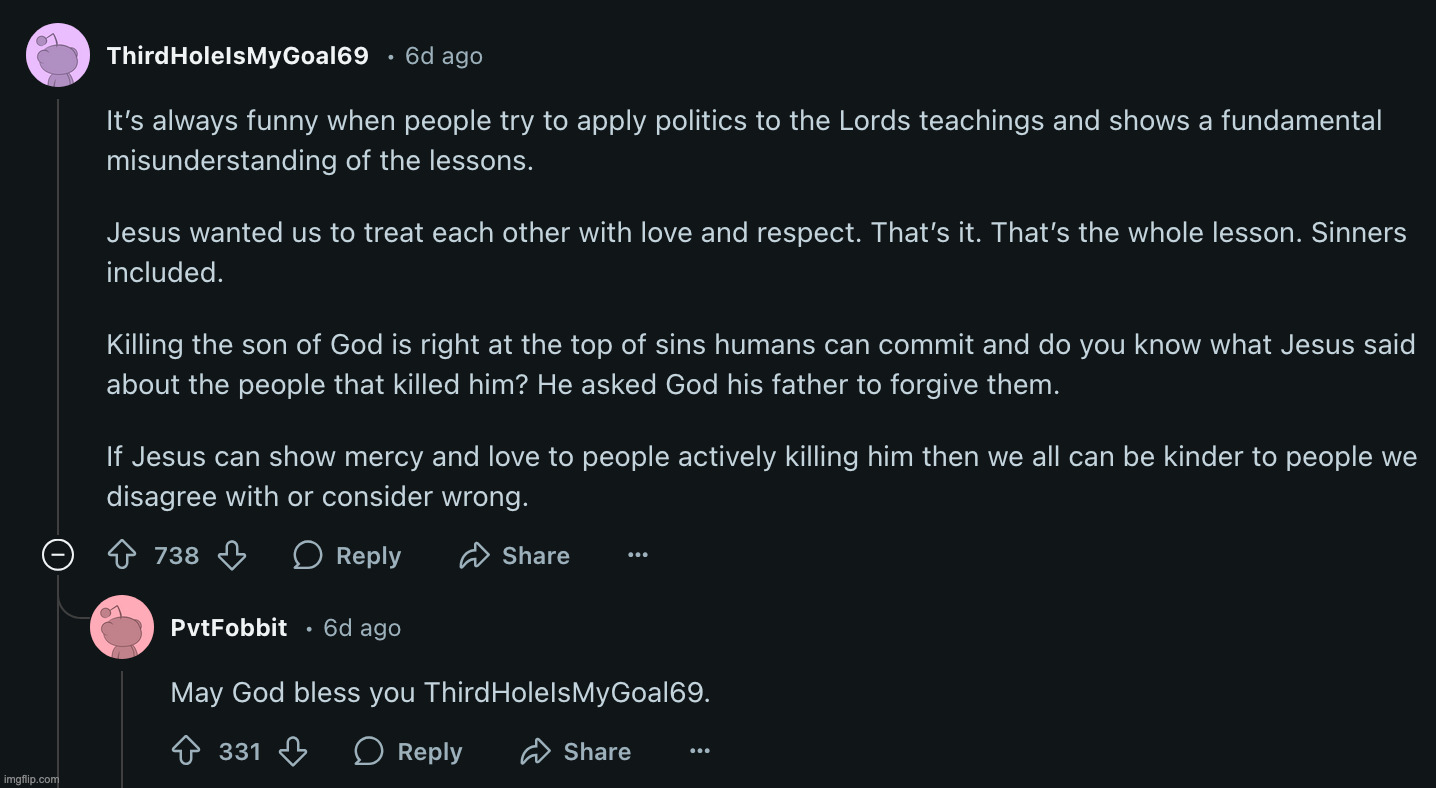Click the top comment's 6d ago timestamp
The height and width of the screenshot is (788, 1436).
tap(443, 56)
